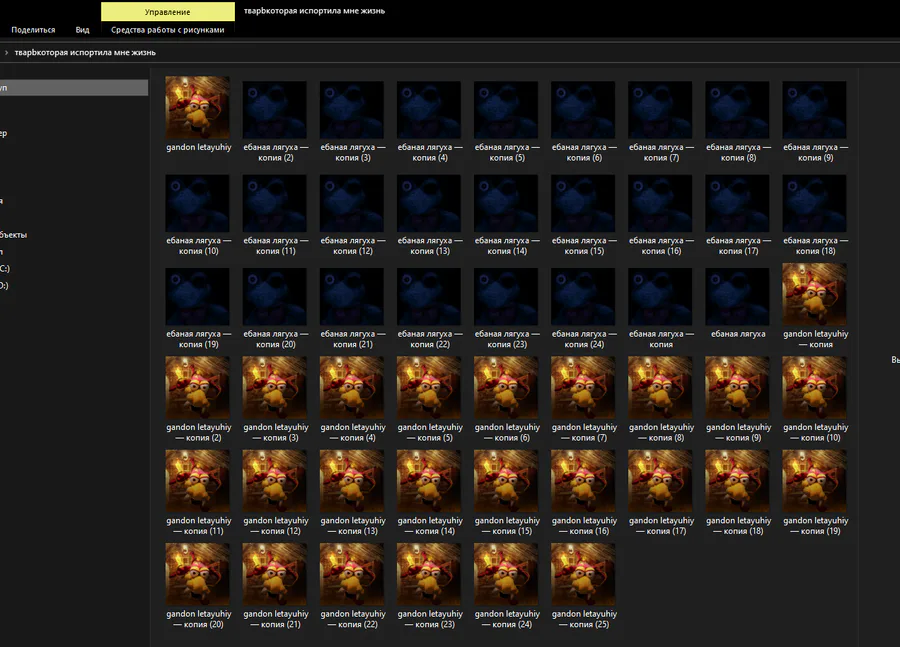Click label ебаная лягуха — копия (11)
900x647 pixels.
pos(276,246)
